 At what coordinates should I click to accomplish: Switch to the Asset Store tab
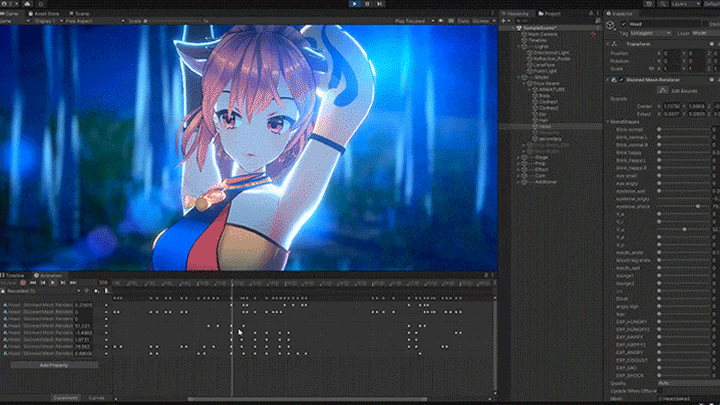(44, 14)
